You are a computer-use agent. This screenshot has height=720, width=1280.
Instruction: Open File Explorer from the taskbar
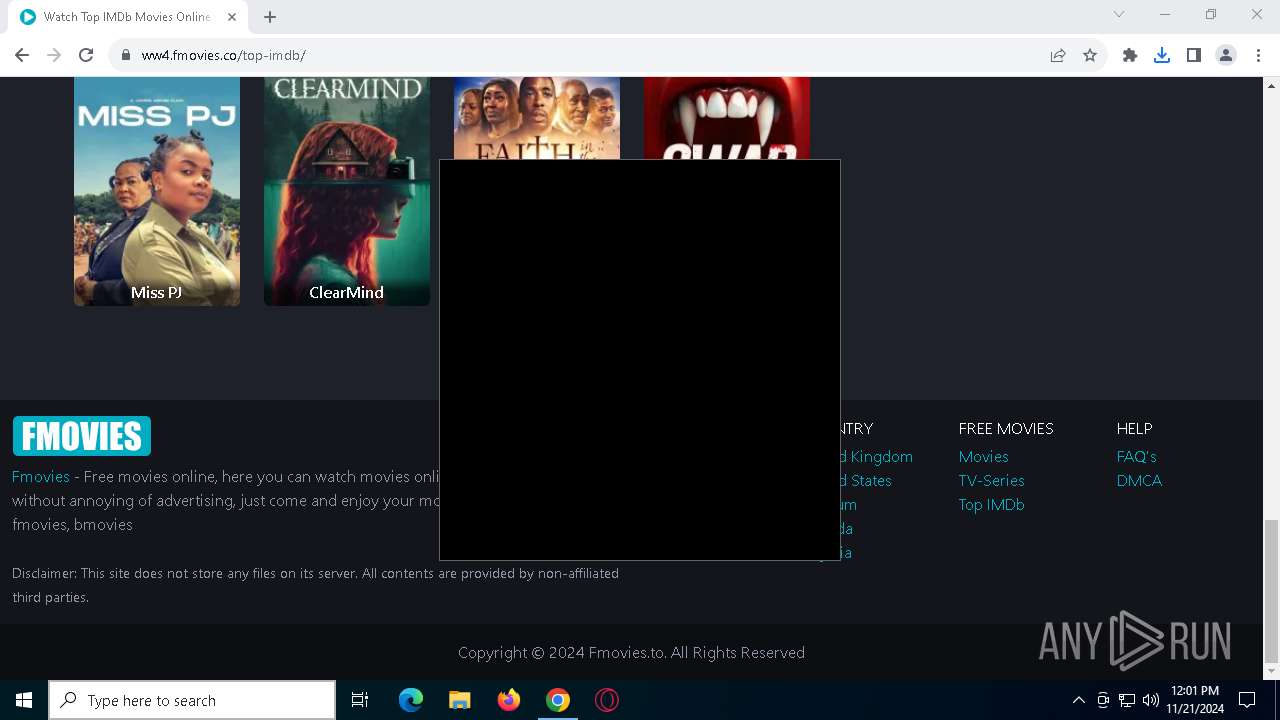coord(460,700)
